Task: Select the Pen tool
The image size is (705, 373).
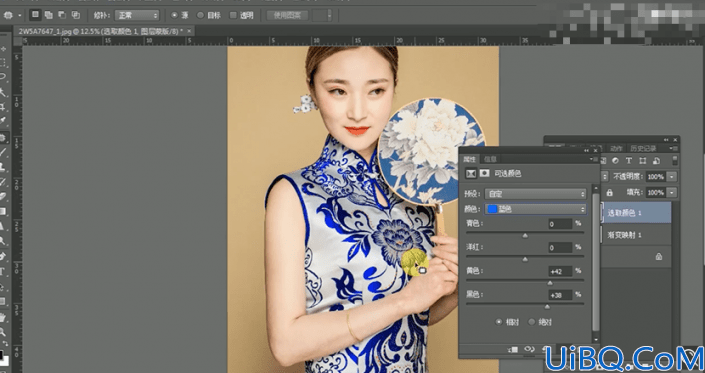Action: point(4,256)
